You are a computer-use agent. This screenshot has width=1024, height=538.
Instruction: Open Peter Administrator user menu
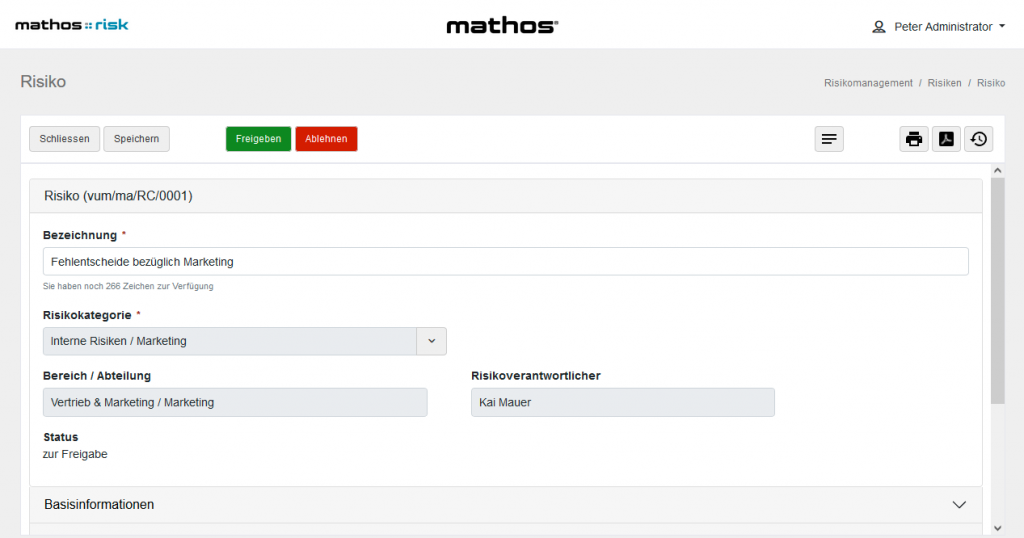coord(939,27)
